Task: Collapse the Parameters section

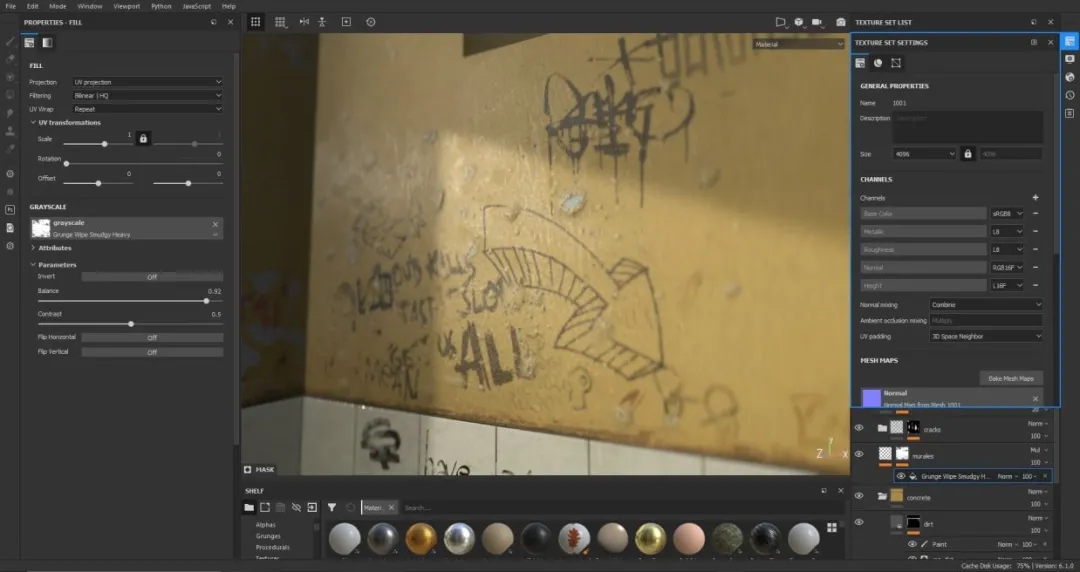Action: click(x=33, y=265)
